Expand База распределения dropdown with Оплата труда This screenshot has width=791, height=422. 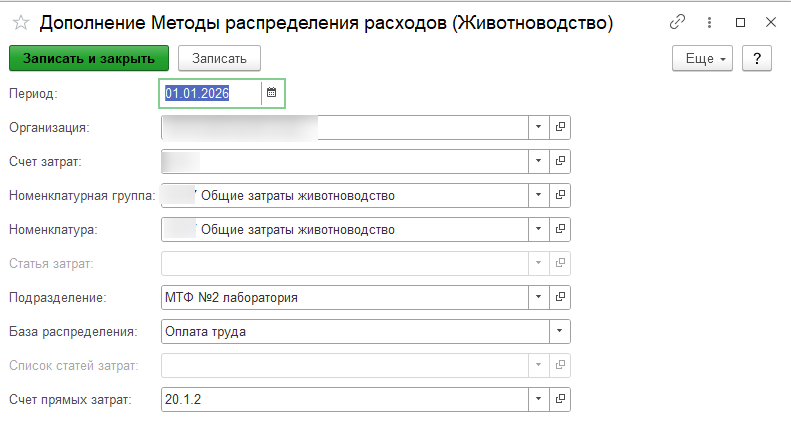(559, 331)
